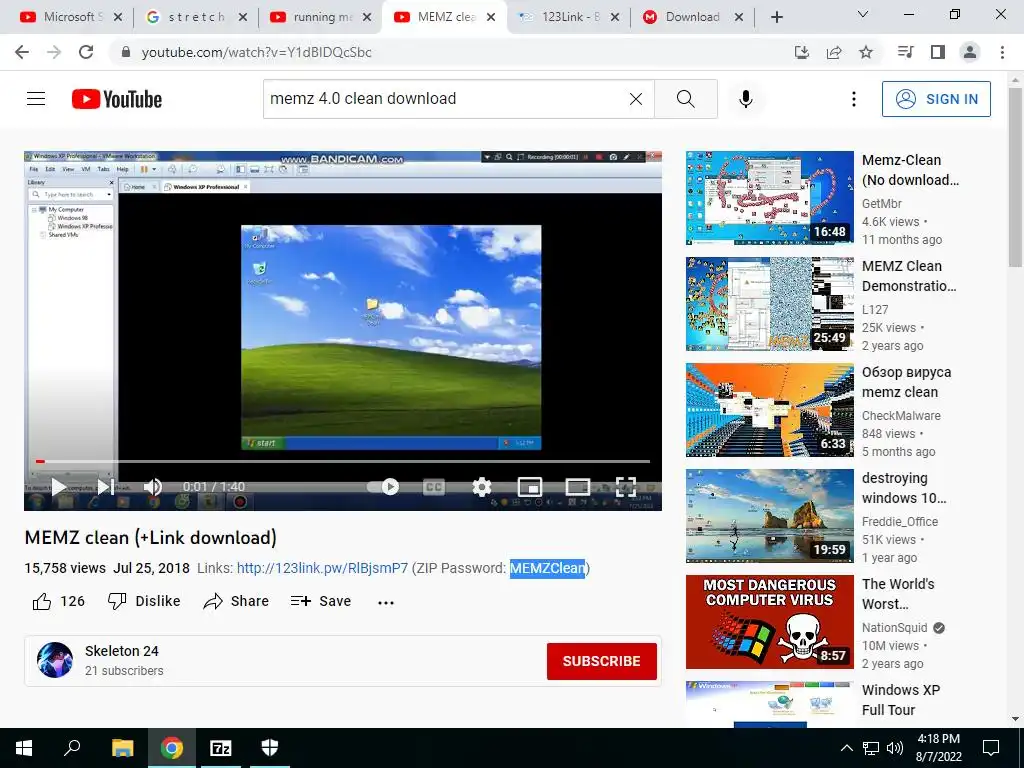Install the app via address bar icon
Image resolution: width=1024 pixels, height=768 pixels.
802,52
